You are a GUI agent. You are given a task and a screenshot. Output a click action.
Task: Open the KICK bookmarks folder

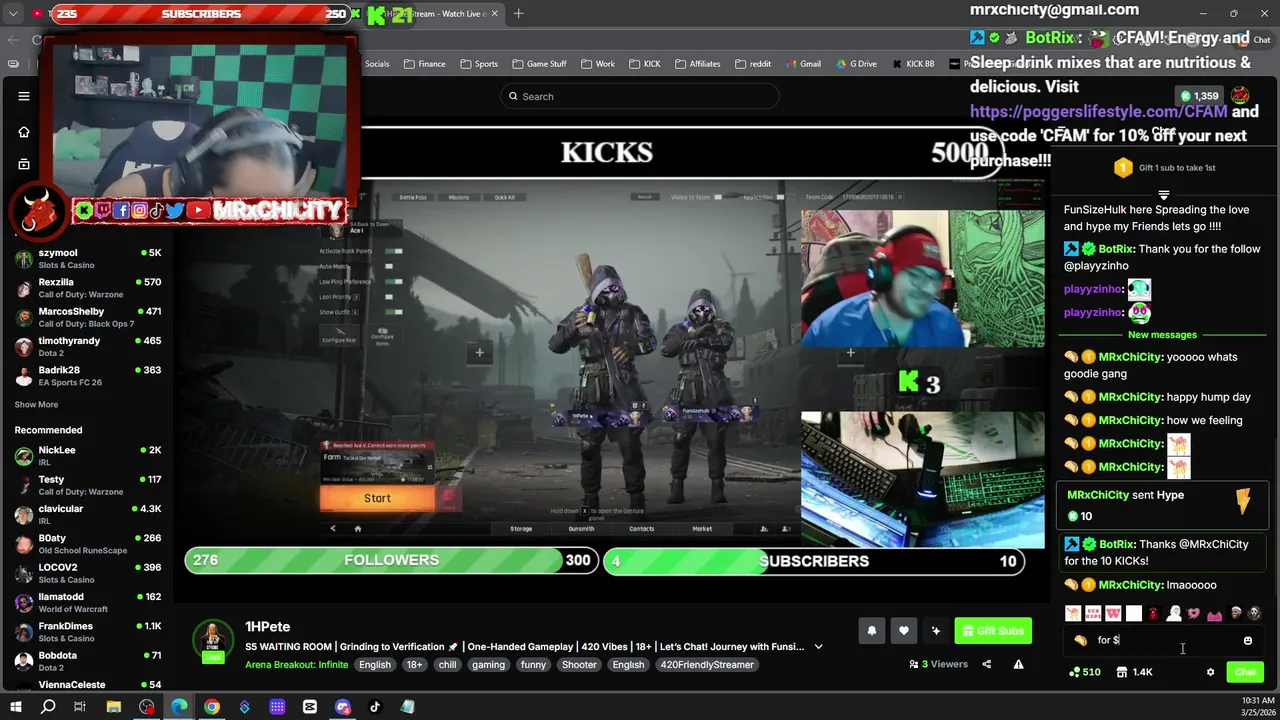point(645,64)
